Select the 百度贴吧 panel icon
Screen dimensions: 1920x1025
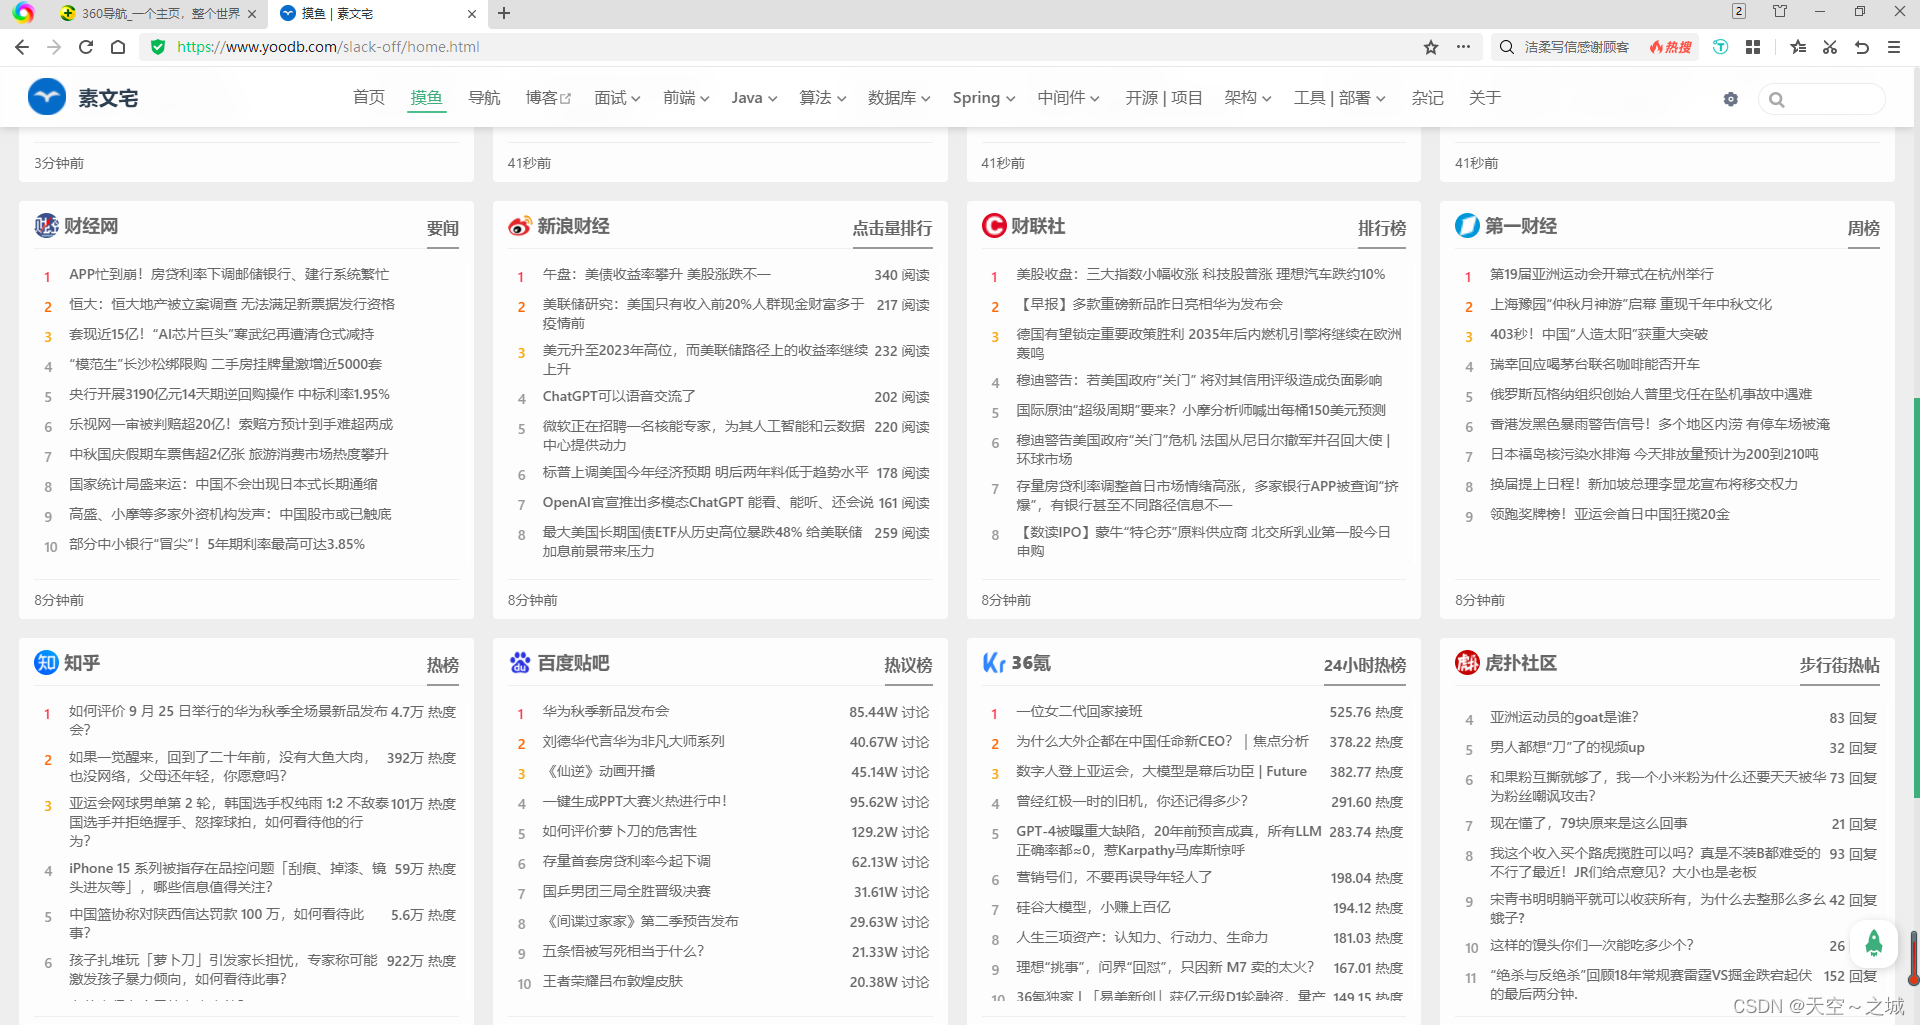click(x=519, y=662)
